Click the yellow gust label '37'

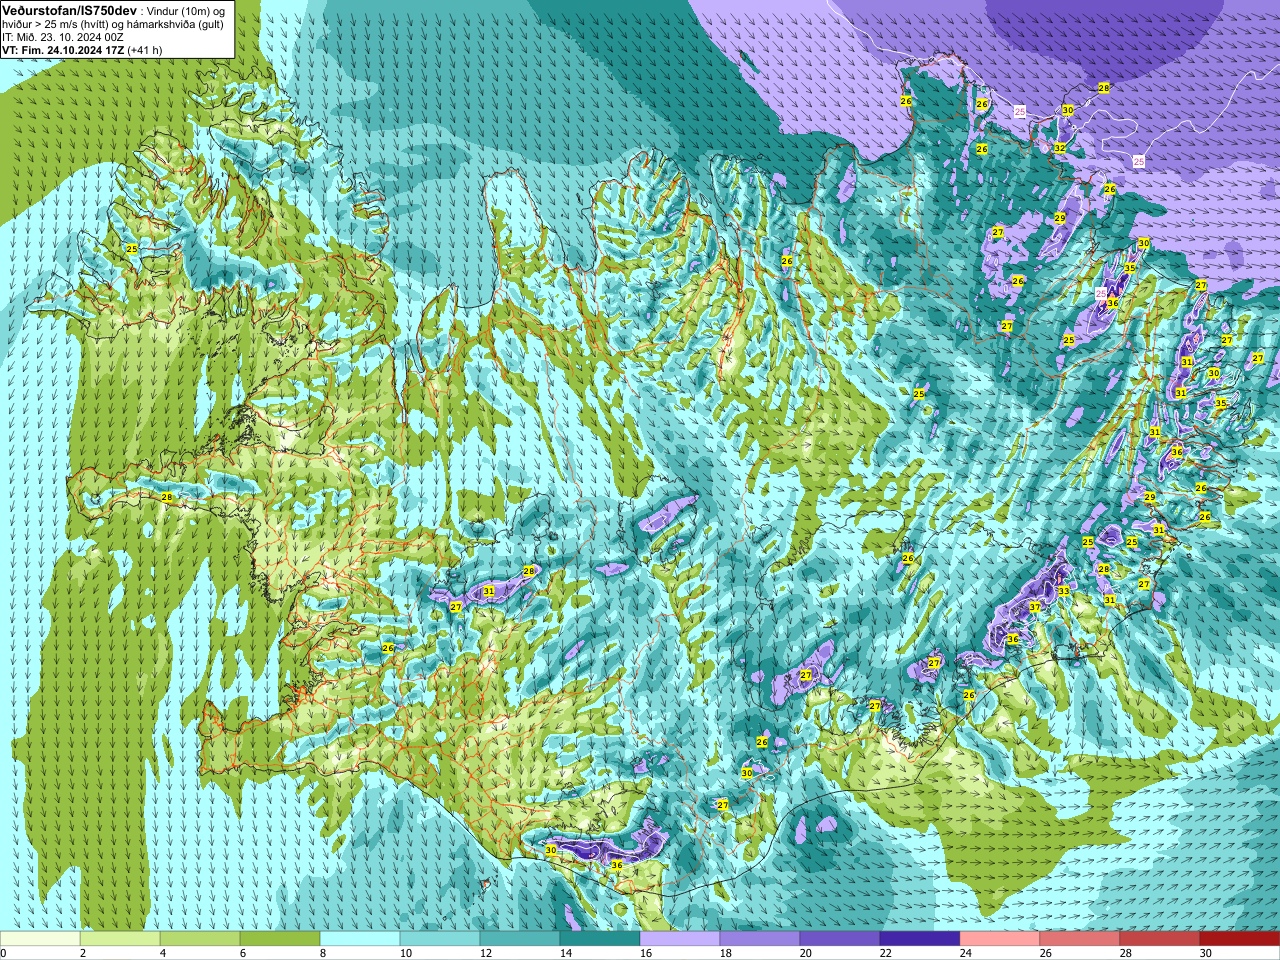pos(1035,607)
